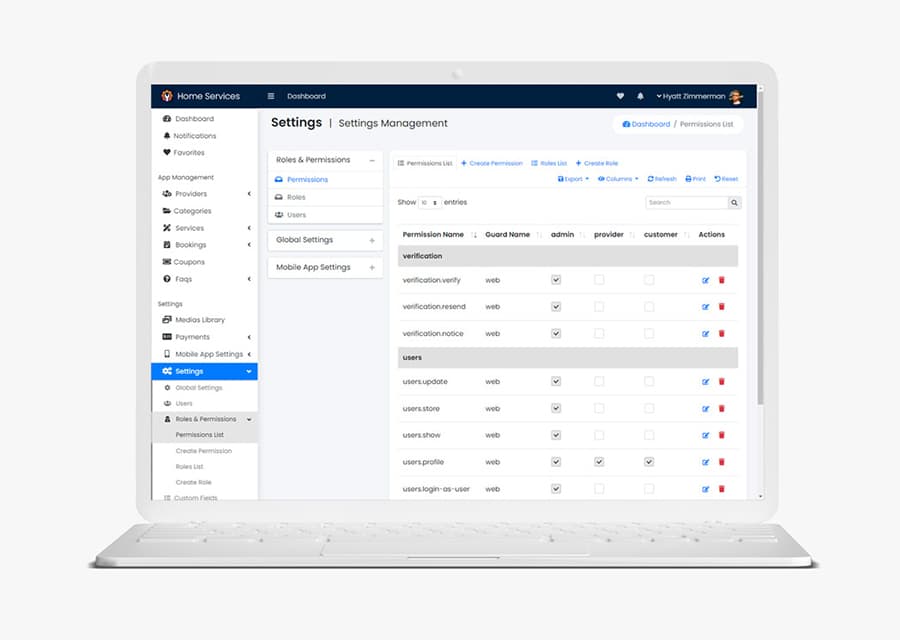
Task: Edit the users.update permission
Action: pyautogui.click(x=705, y=382)
